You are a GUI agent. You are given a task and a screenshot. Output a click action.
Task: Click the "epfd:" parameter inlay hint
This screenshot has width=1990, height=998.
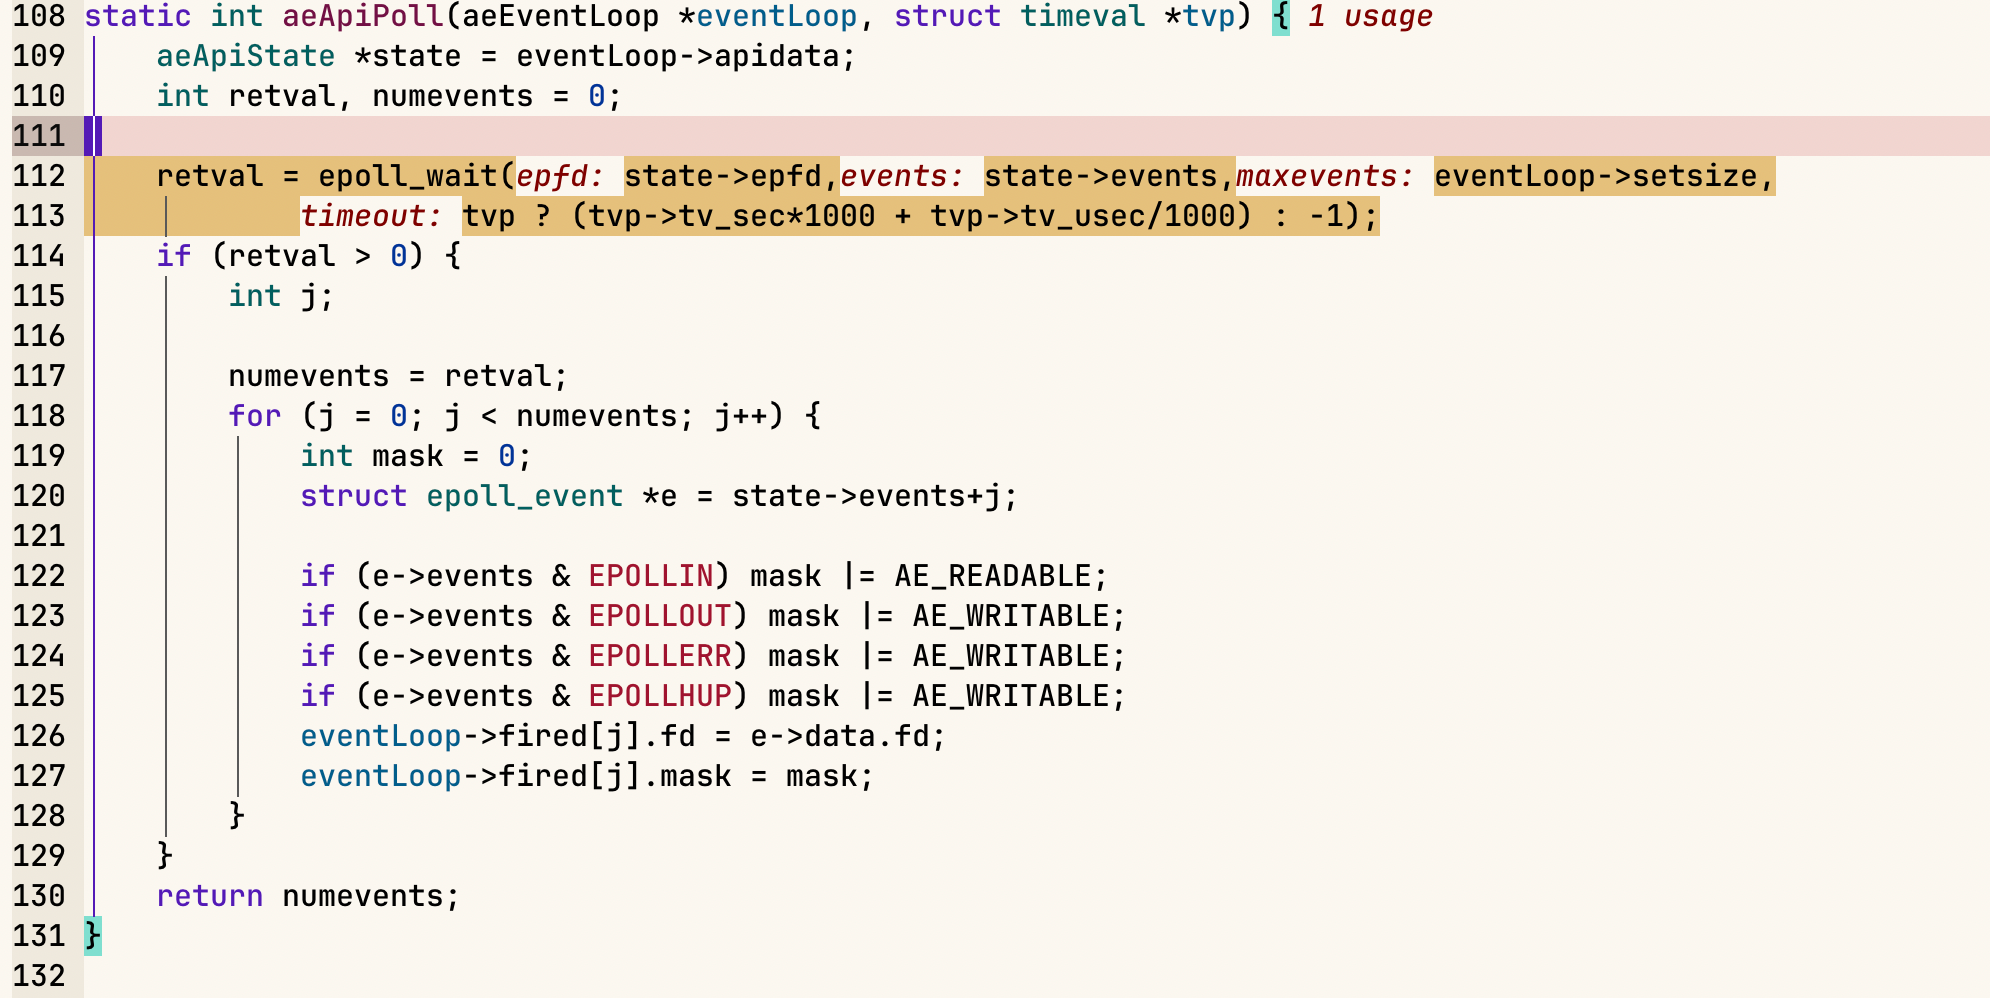tap(560, 176)
